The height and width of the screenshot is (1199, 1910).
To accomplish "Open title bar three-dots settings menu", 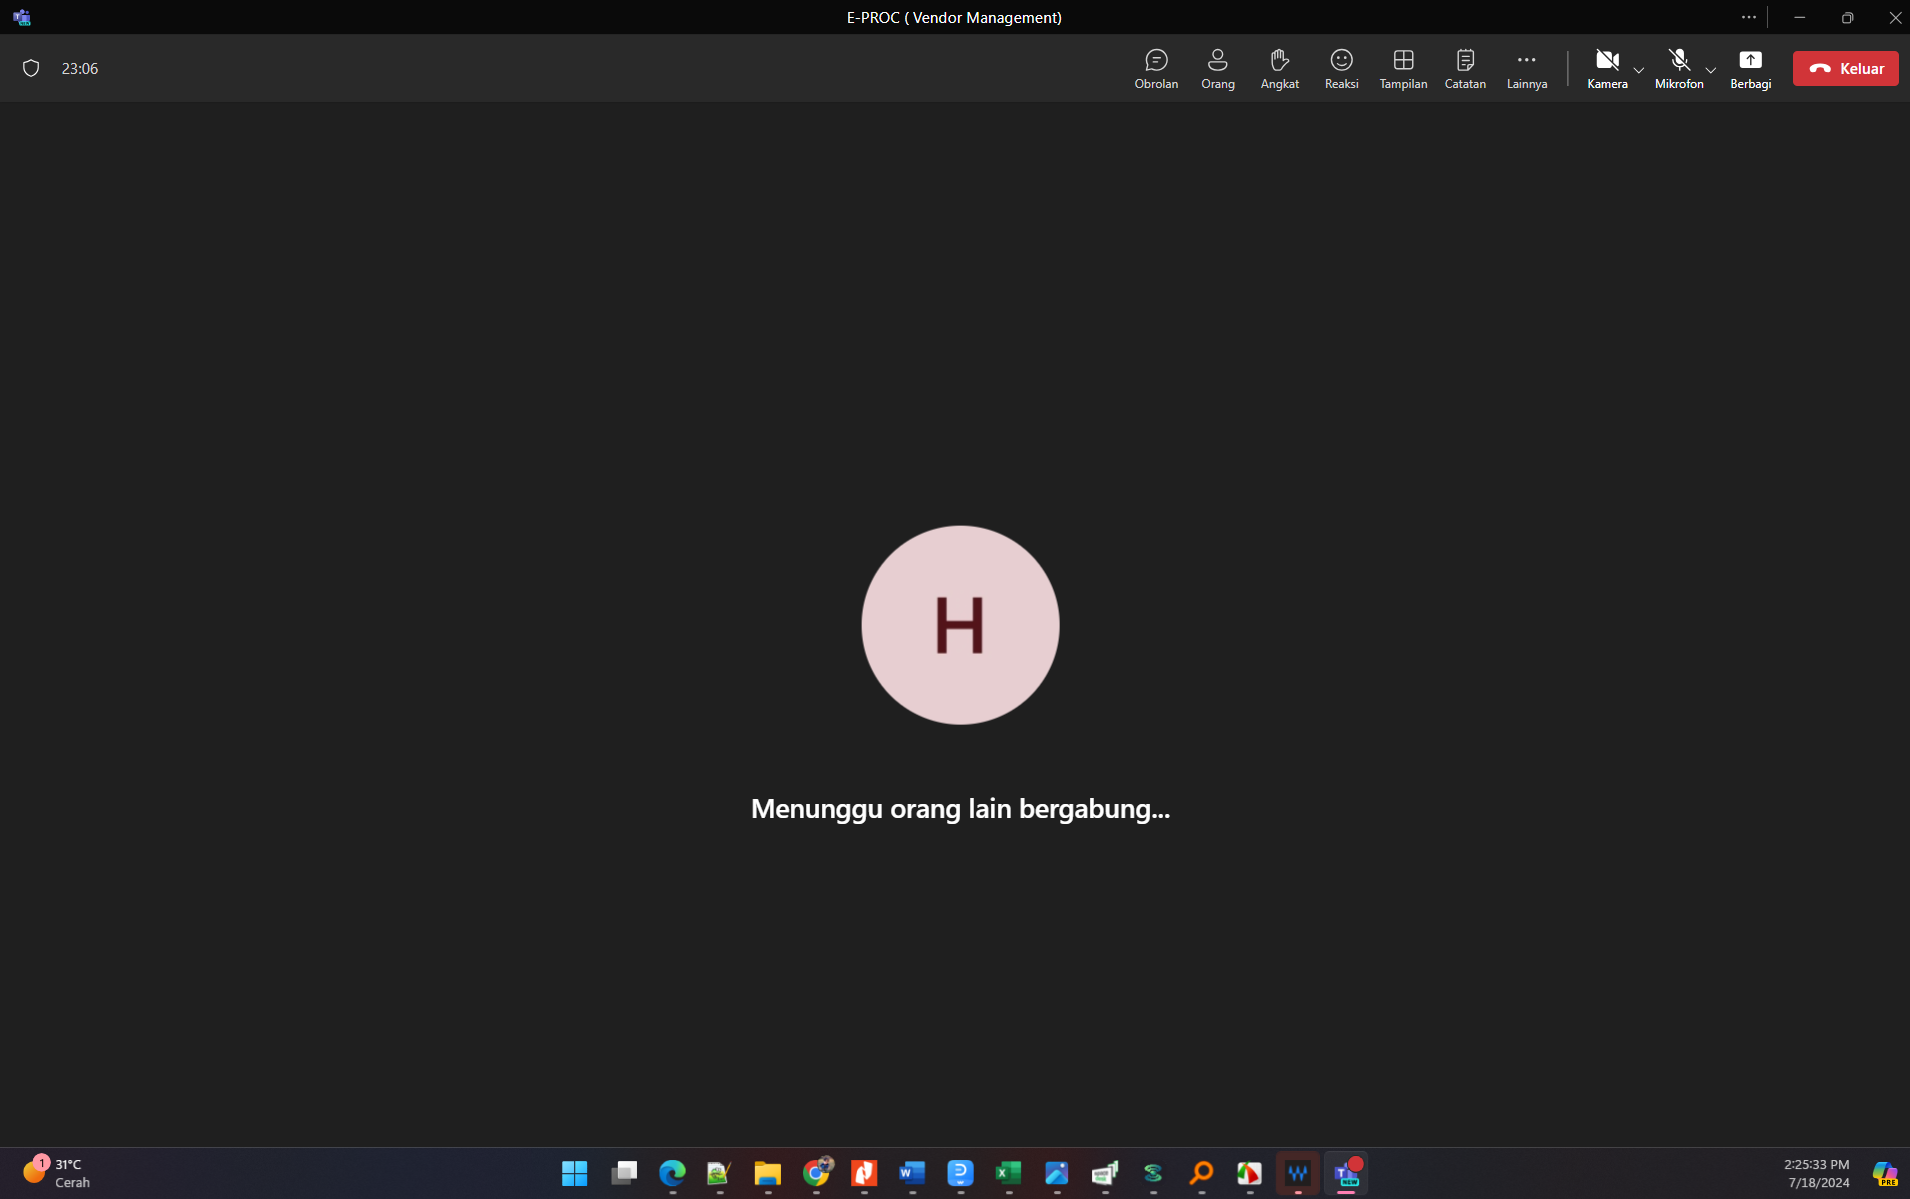I will point(1748,17).
